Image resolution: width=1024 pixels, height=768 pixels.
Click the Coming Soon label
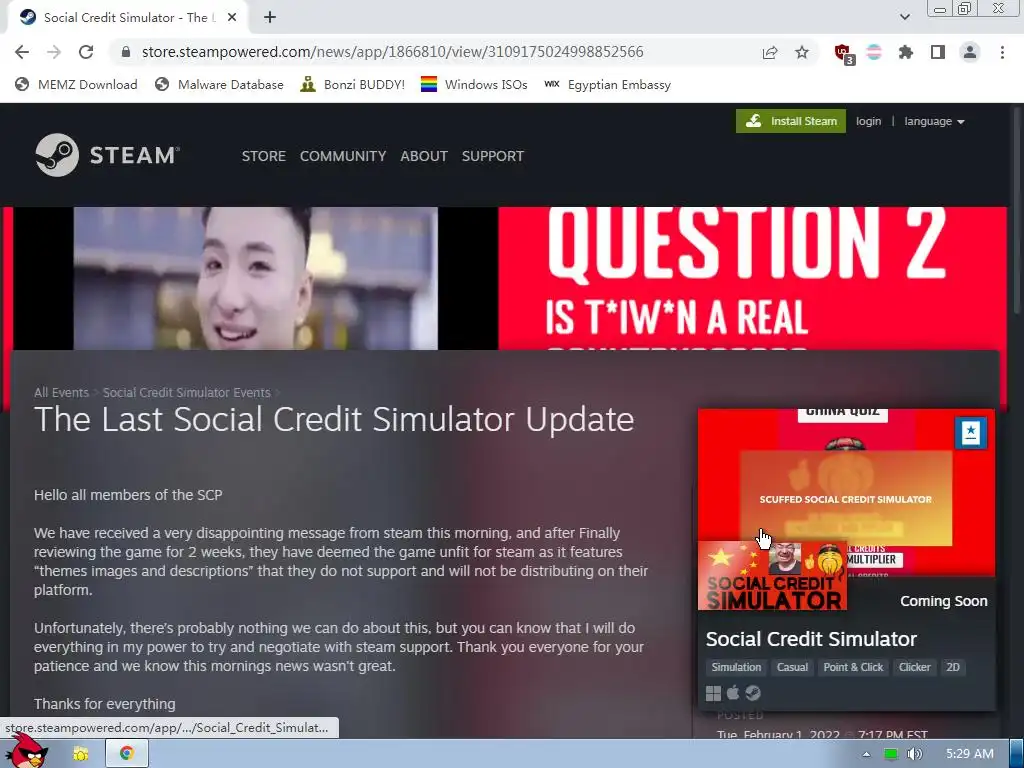click(x=944, y=601)
